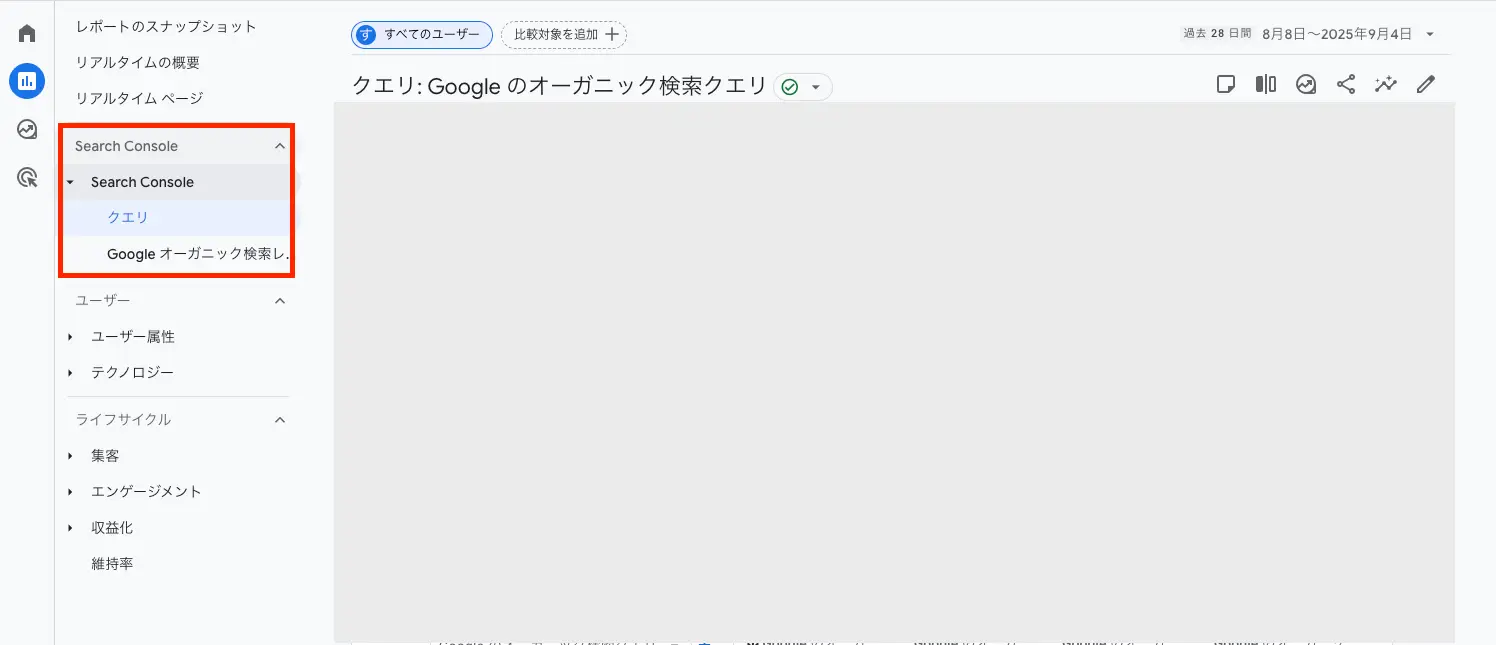The height and width of the screenshot is (645, 1496).
Task: Click the edit comparisons columns icon
Action: click(1266, 85)
